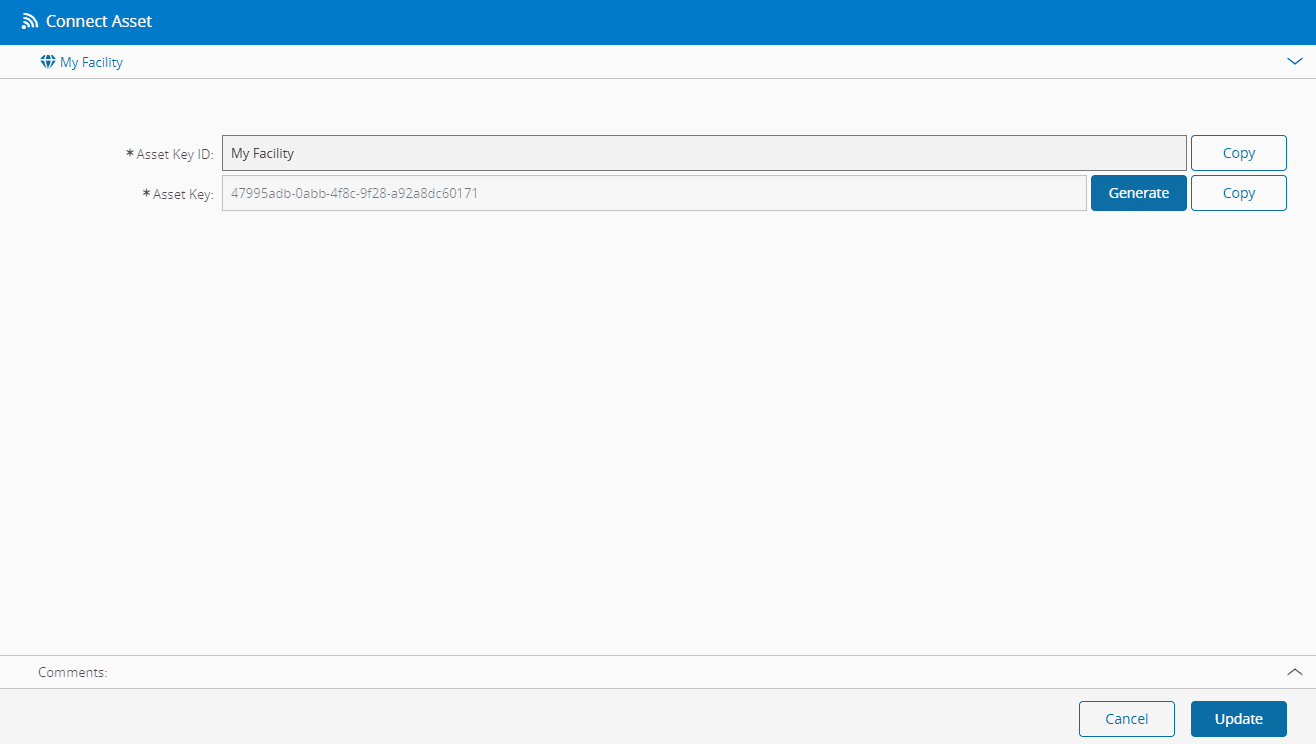The width and height of the screenshot is (1316, 744).
Task: Click the Update button
Action: click(x=1238, y=719)
